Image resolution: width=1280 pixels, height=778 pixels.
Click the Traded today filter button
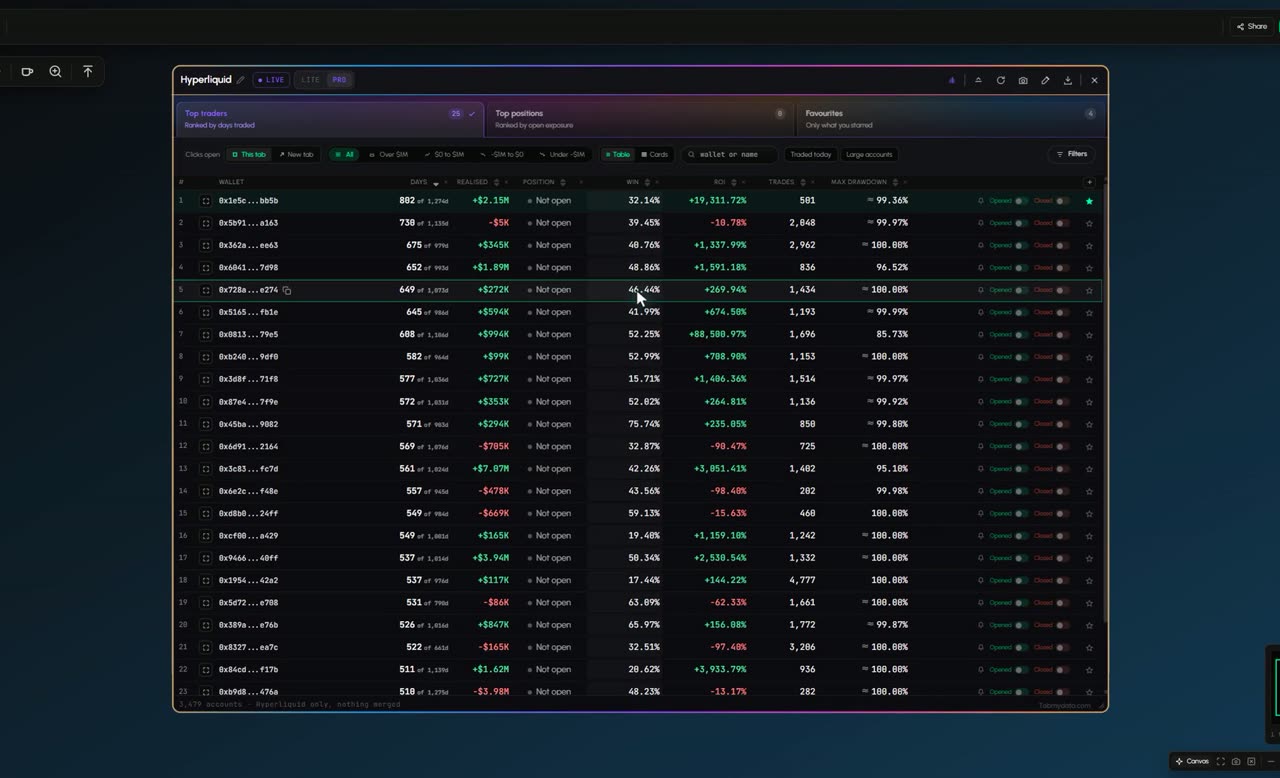pos(810,155)
